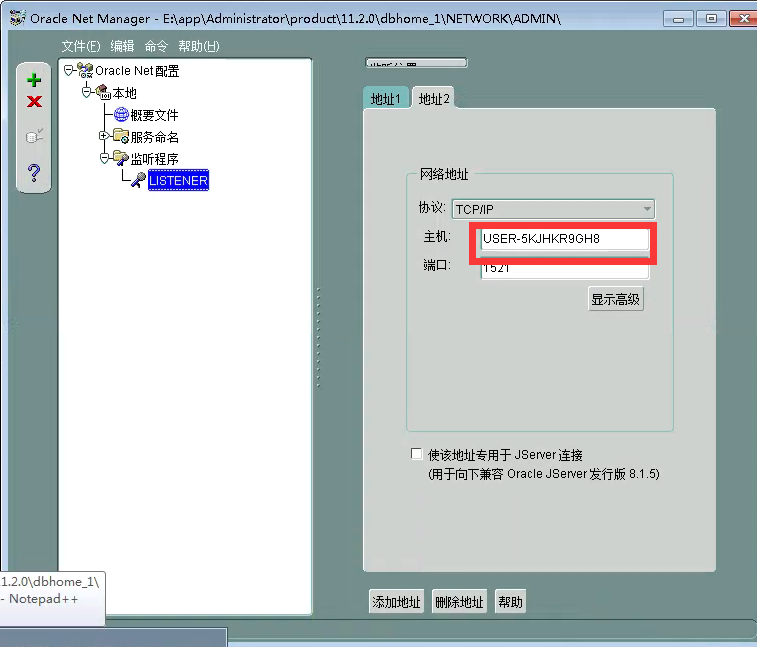Open the partially hidden top combo box
Image resolution: width=757 pixels, height=647 pixels.
point(416,63)
